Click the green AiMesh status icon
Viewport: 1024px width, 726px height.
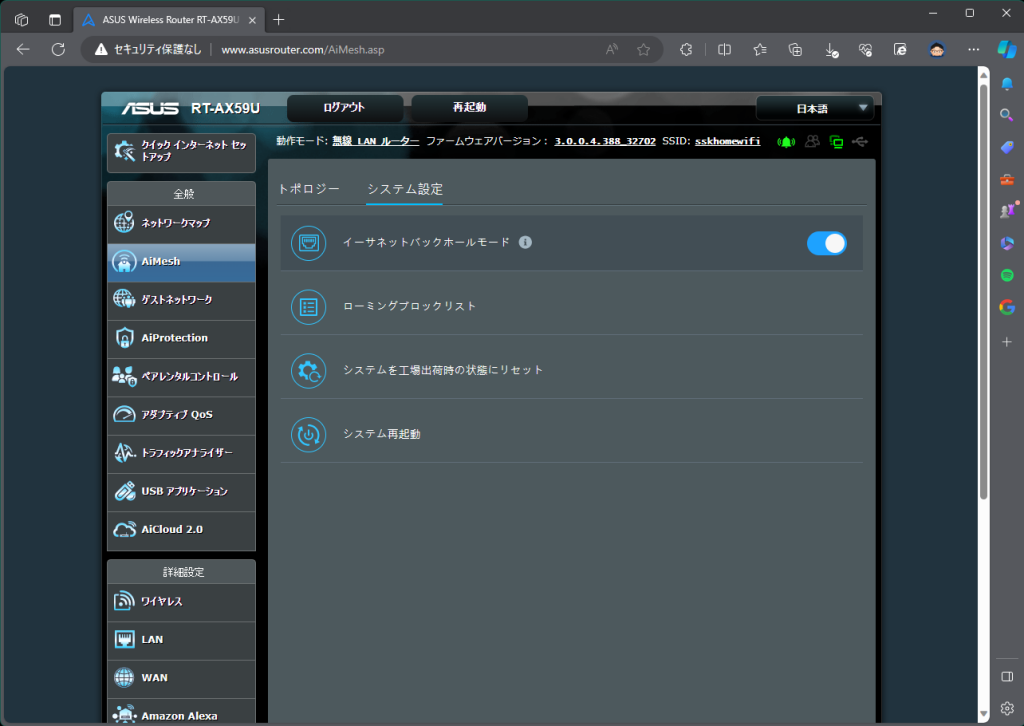(786, 142)
